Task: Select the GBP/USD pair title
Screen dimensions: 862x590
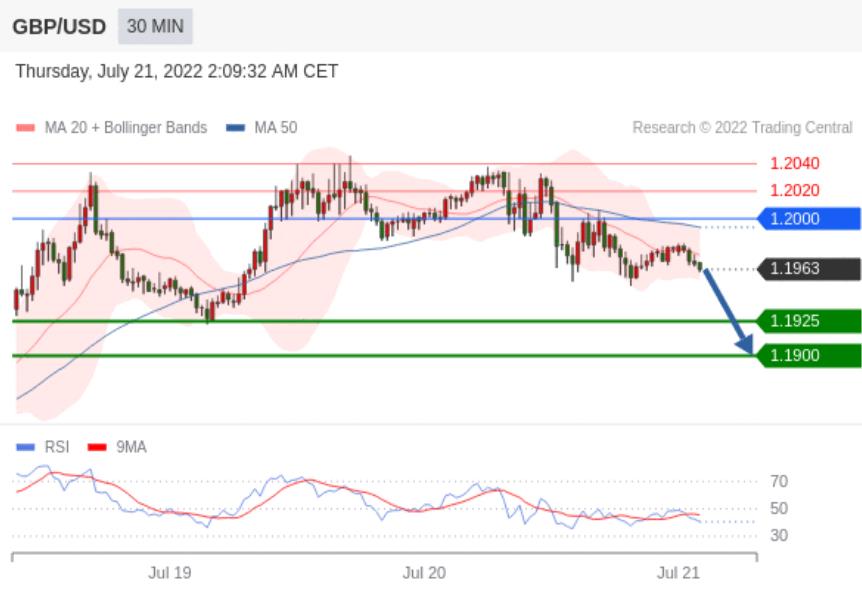Action: click(59, 27)
